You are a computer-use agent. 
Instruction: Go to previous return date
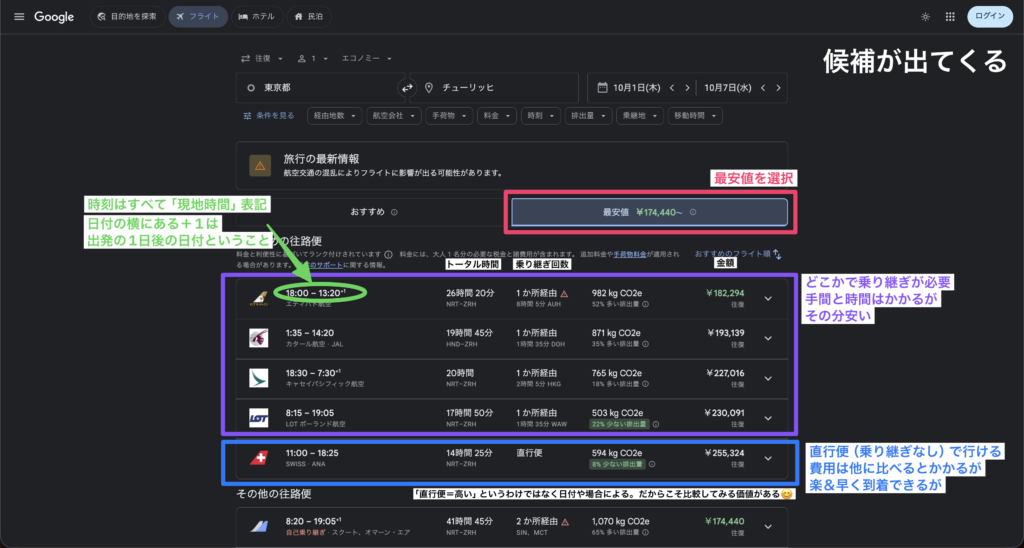(x=763, y=88)
